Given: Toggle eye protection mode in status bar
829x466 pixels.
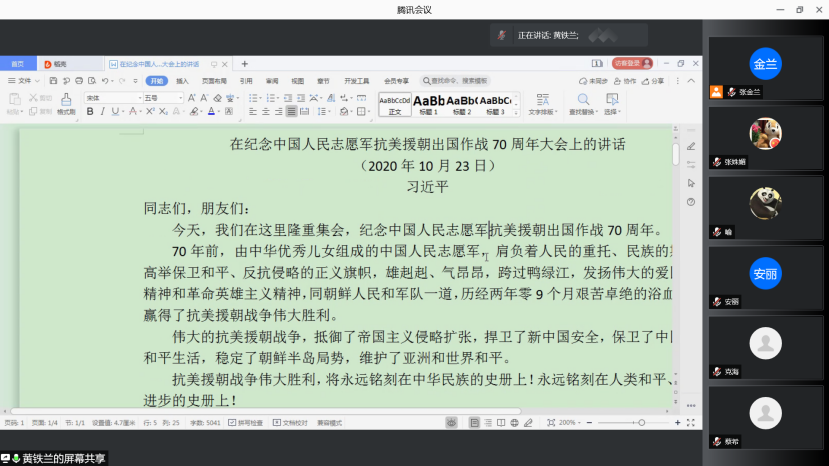Looking at the screenshot, I should pyautogui.click(x=452, y=423).
